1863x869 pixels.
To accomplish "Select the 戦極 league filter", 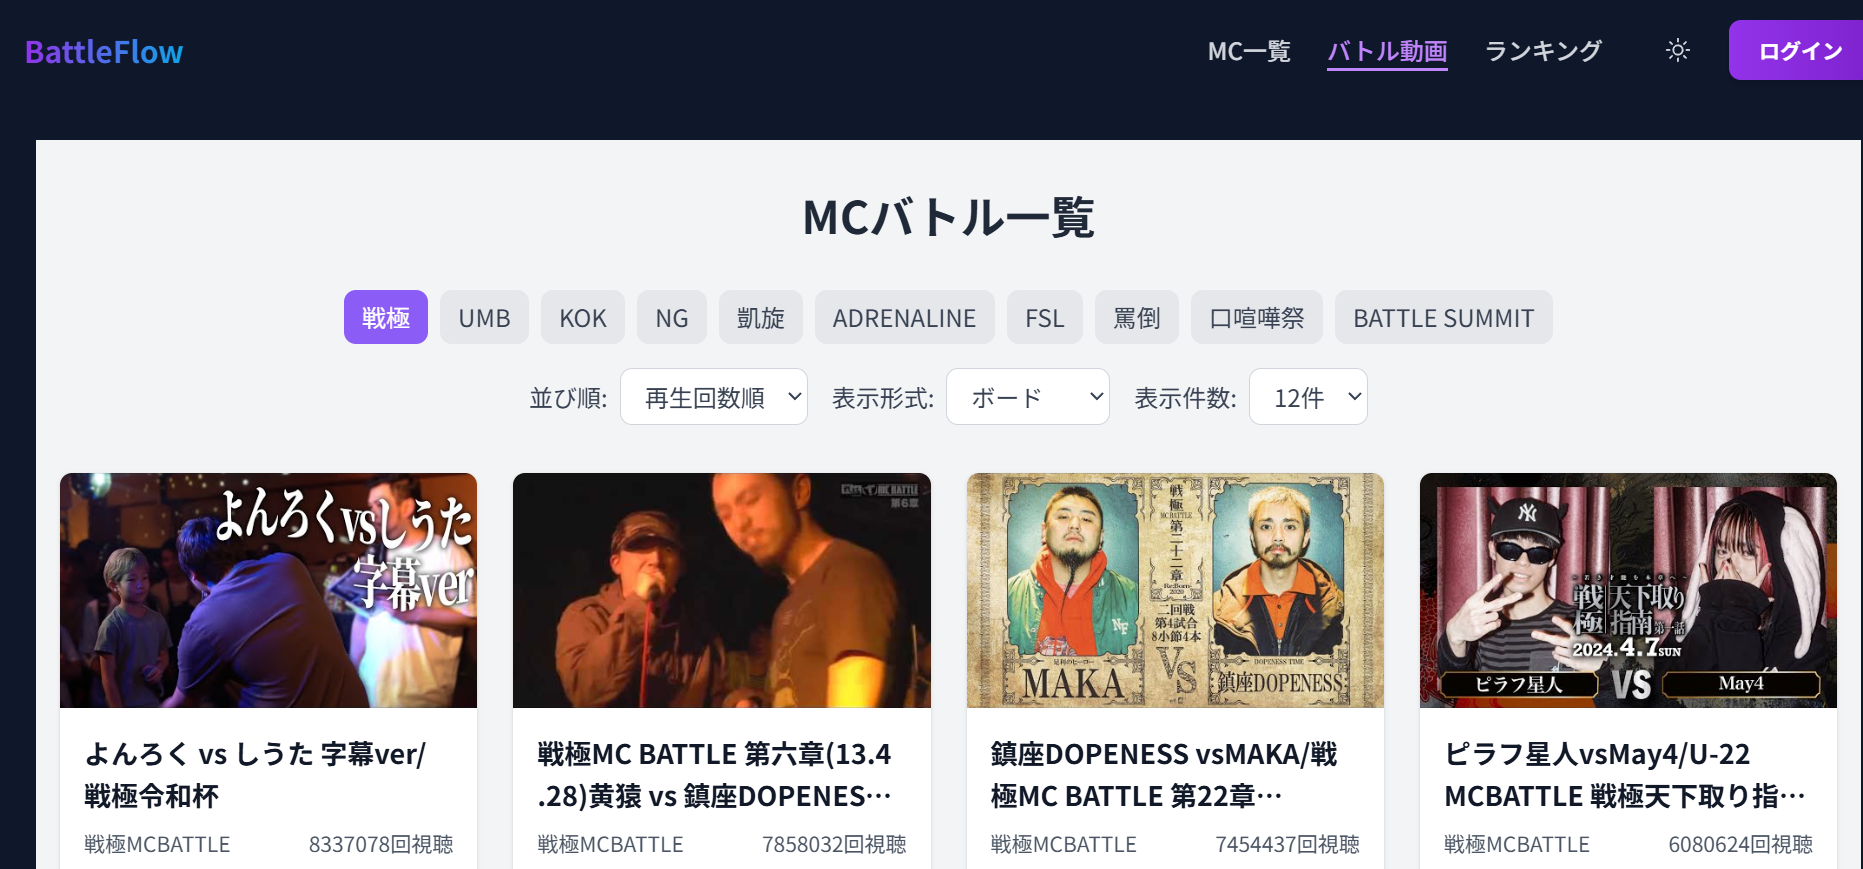I will (386, 317).
